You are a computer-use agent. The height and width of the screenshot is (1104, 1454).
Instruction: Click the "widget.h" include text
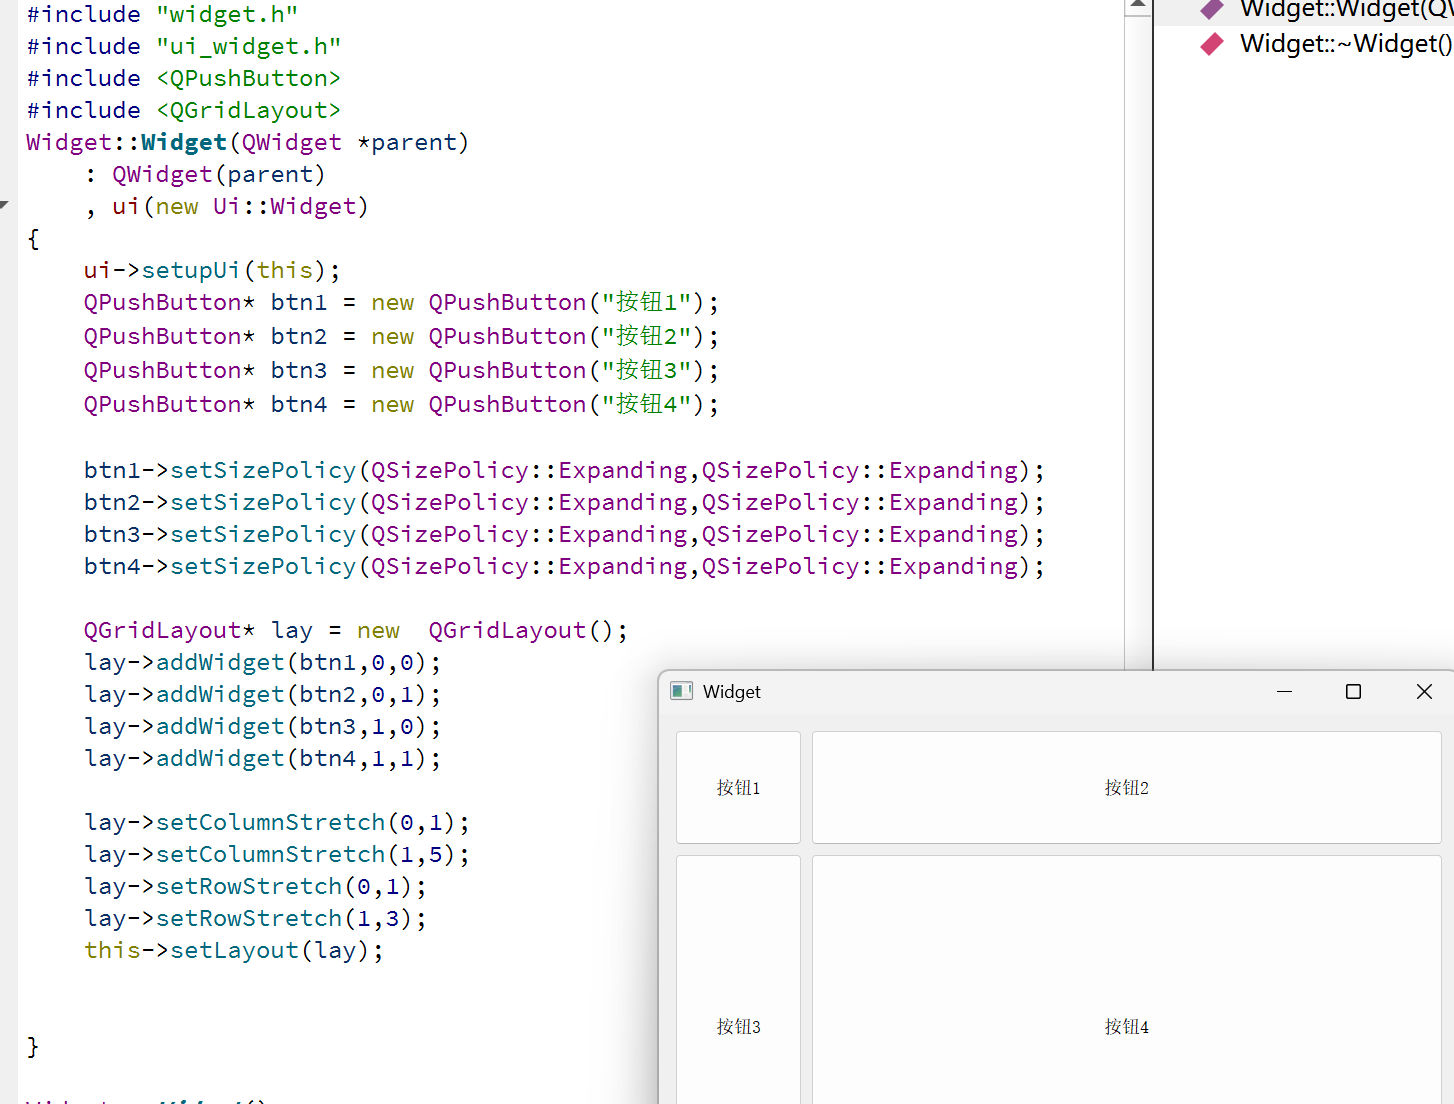coord(227,14)
